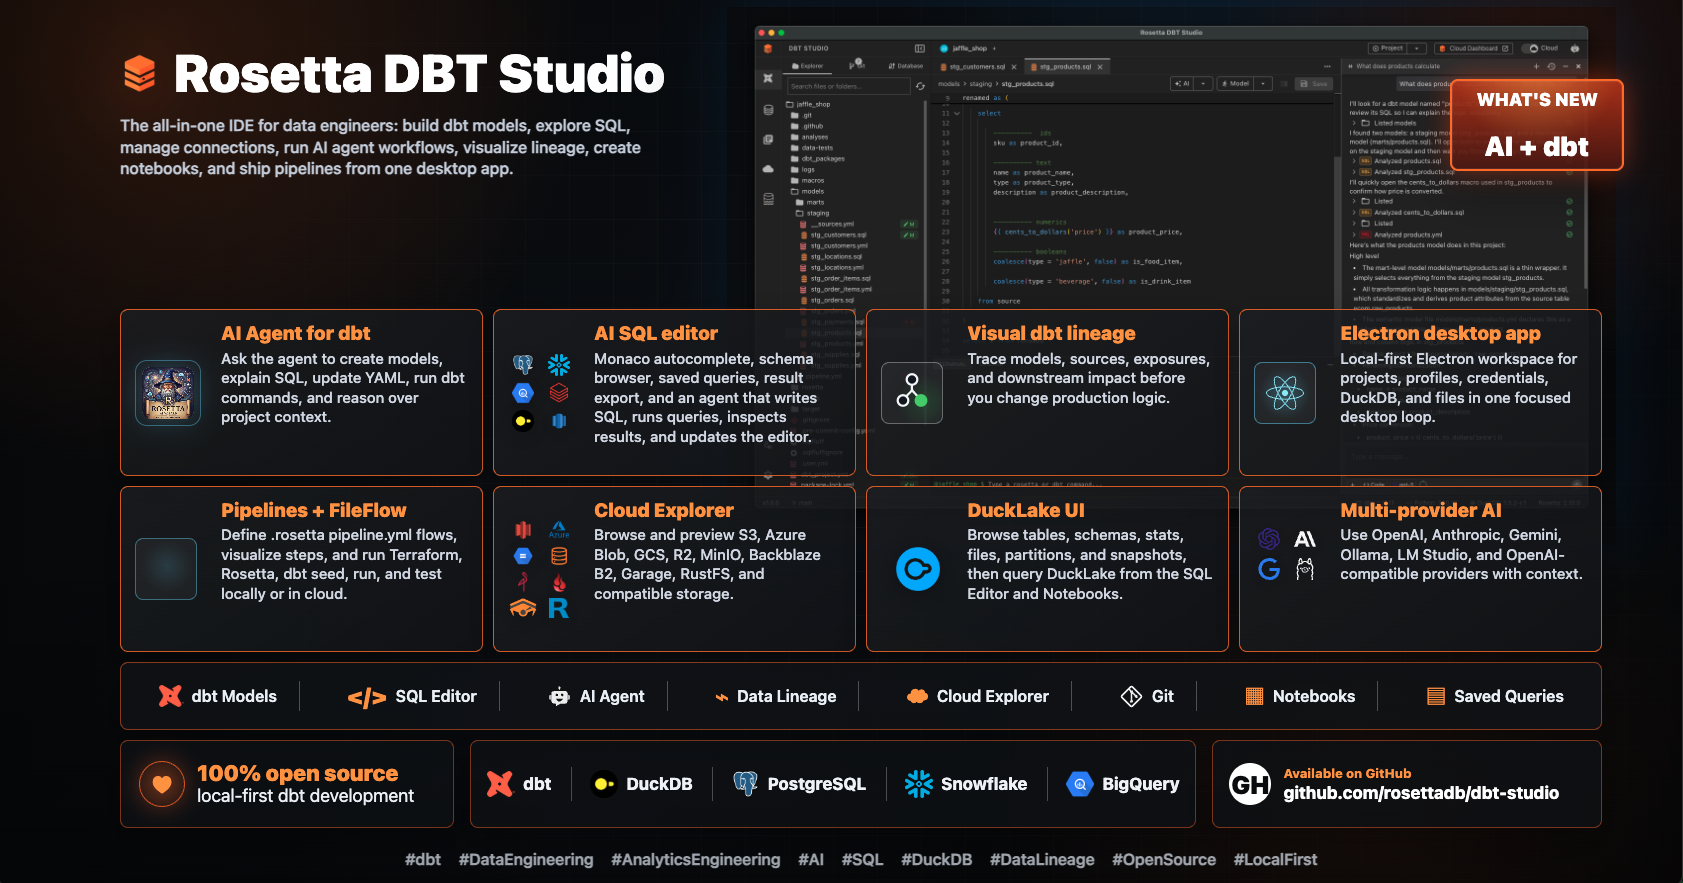The width and height of the screenshot is (1683, 883).
Task: Close the AI chat panel
Action: [1578, 66]
